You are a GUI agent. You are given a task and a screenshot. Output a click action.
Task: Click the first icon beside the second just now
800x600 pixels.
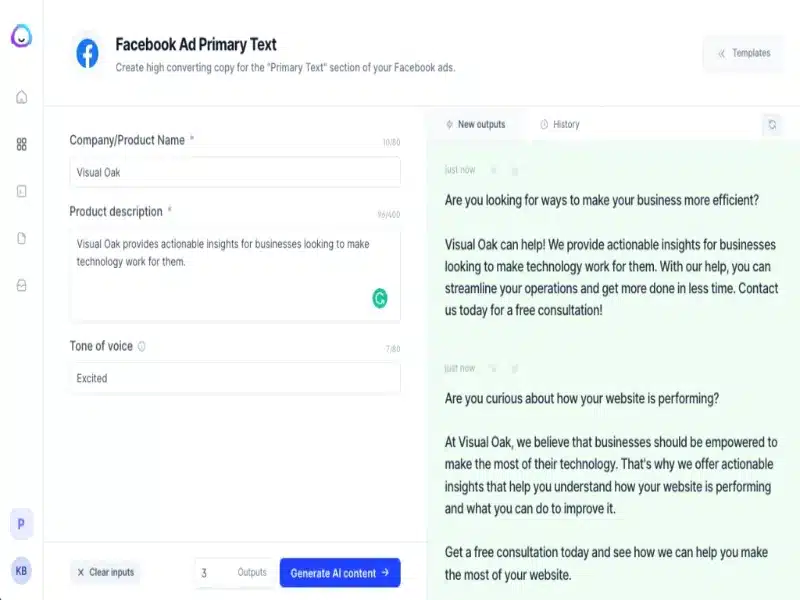[x=493, y=368]
